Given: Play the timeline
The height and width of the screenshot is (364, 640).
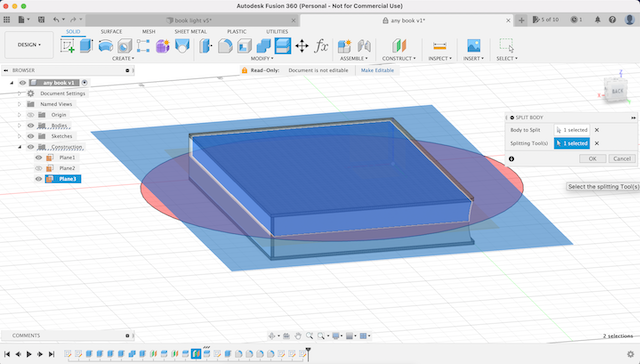Looking at the screenshot, I should click(x=29, y=354).
